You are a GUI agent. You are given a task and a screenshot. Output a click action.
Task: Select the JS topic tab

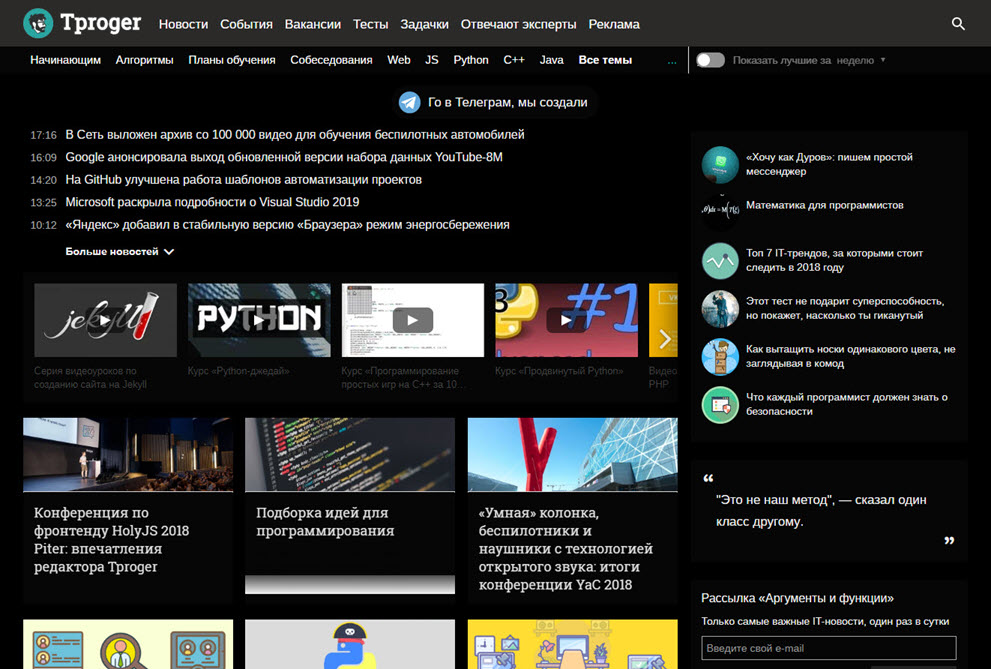[x=432, y=60]
